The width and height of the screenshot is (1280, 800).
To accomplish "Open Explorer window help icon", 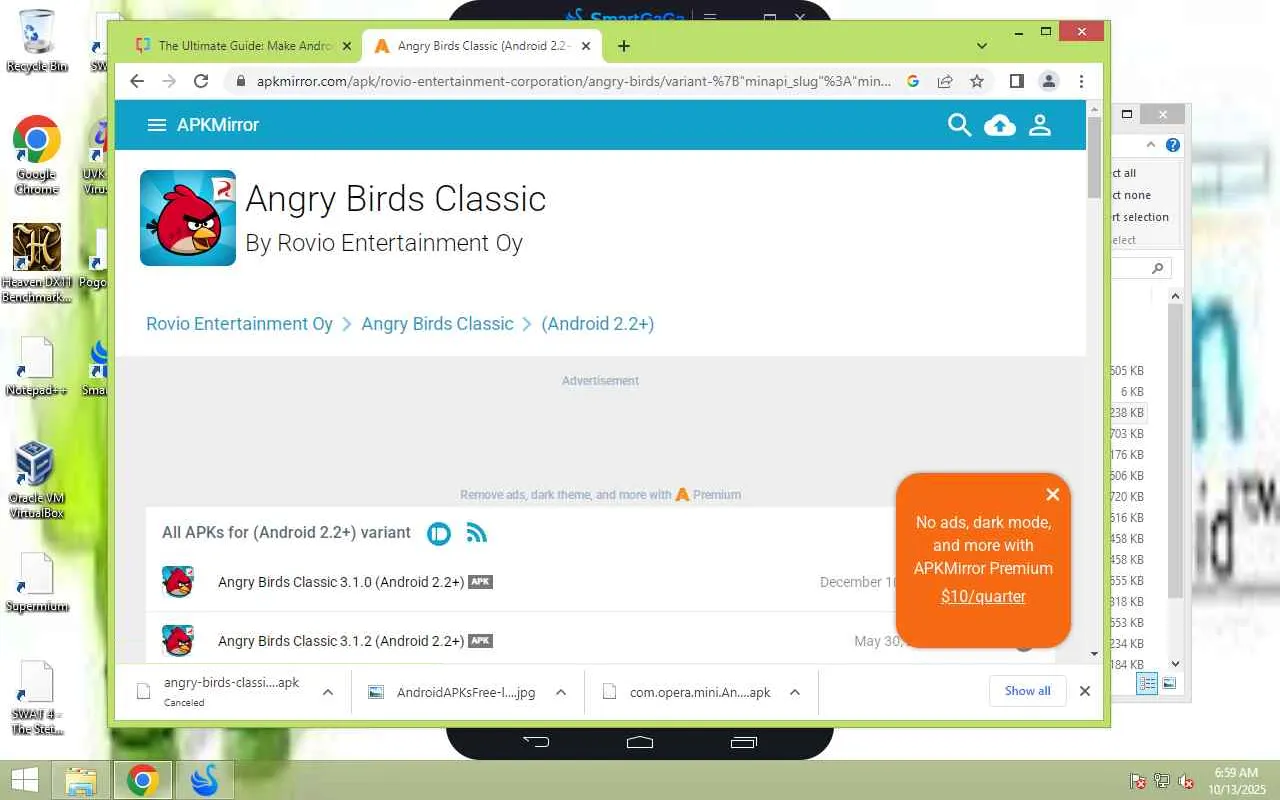I will click(x=1173, y=145).
